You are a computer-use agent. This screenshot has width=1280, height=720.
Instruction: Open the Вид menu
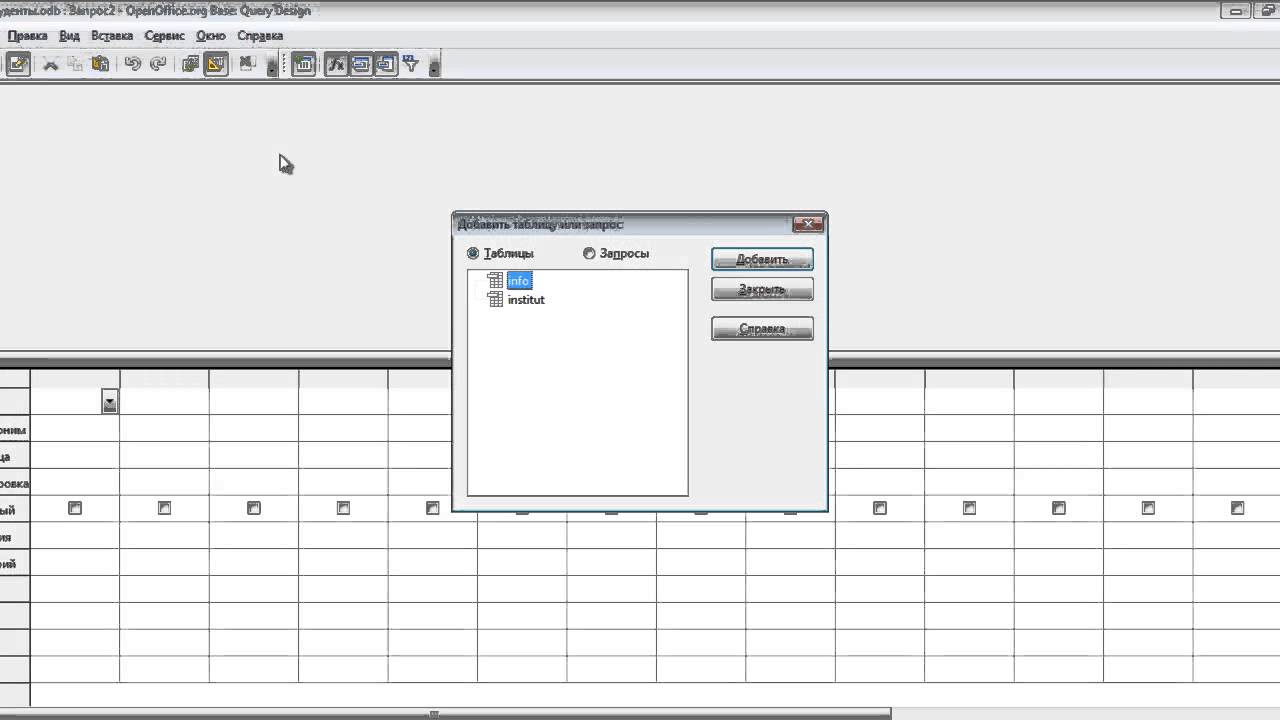click(x=69, y=35)
